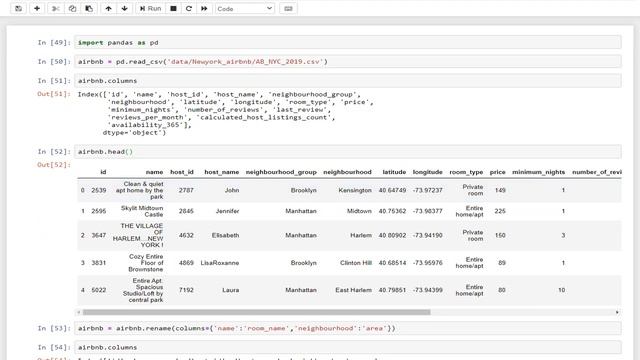Click the 'longitude' column header

click(427, 172)
